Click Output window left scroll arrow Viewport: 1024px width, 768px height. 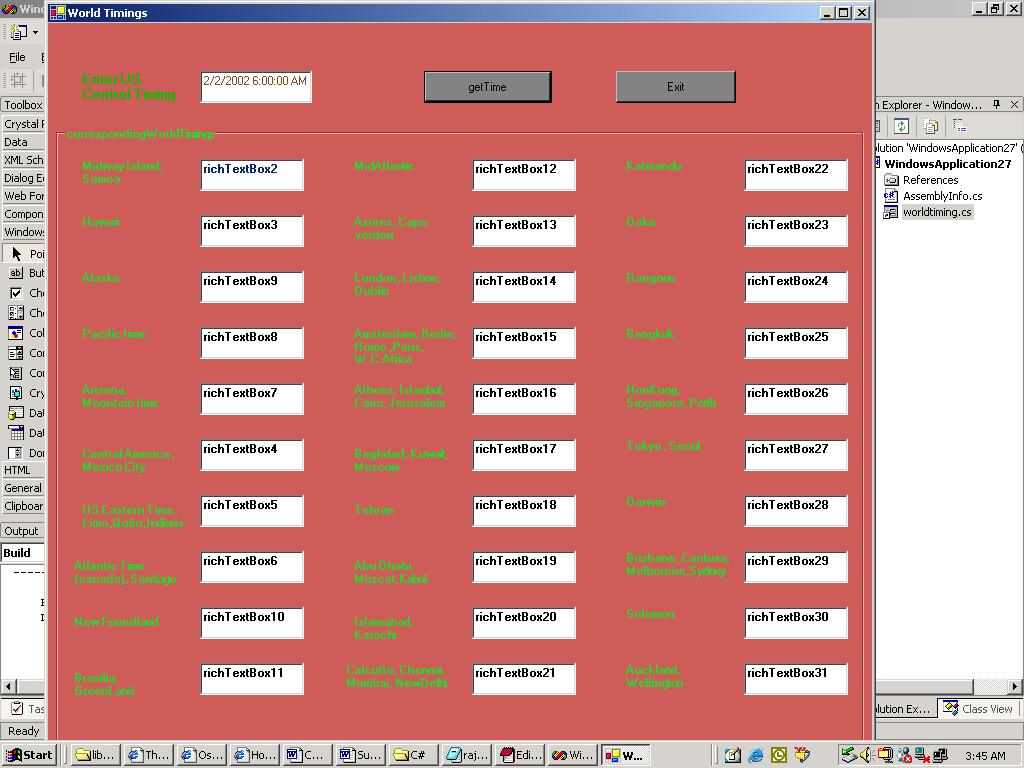click(8, 686)
